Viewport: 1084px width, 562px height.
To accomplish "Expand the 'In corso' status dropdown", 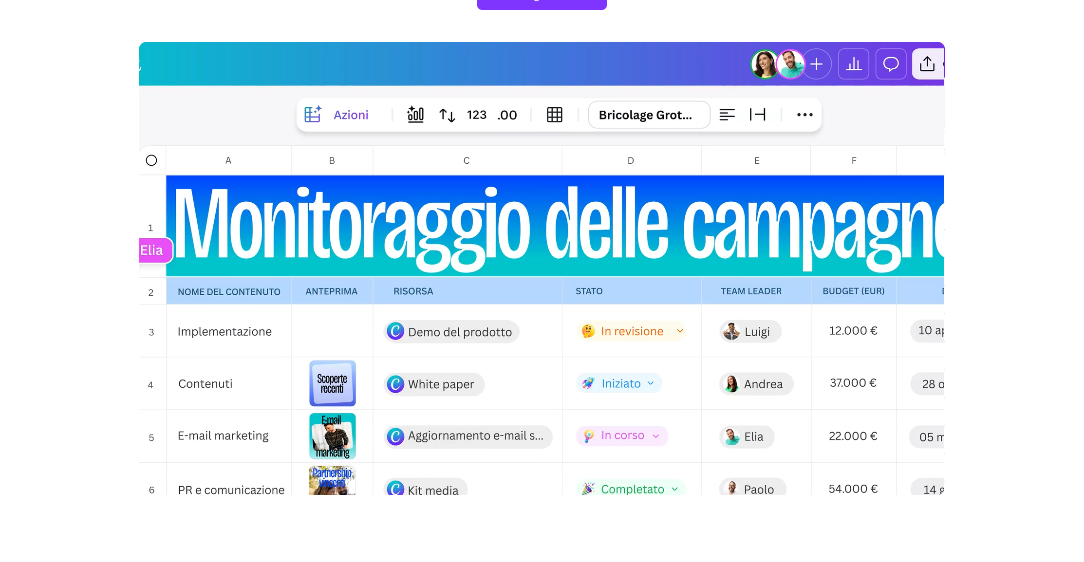I will [x=656, y=436].
